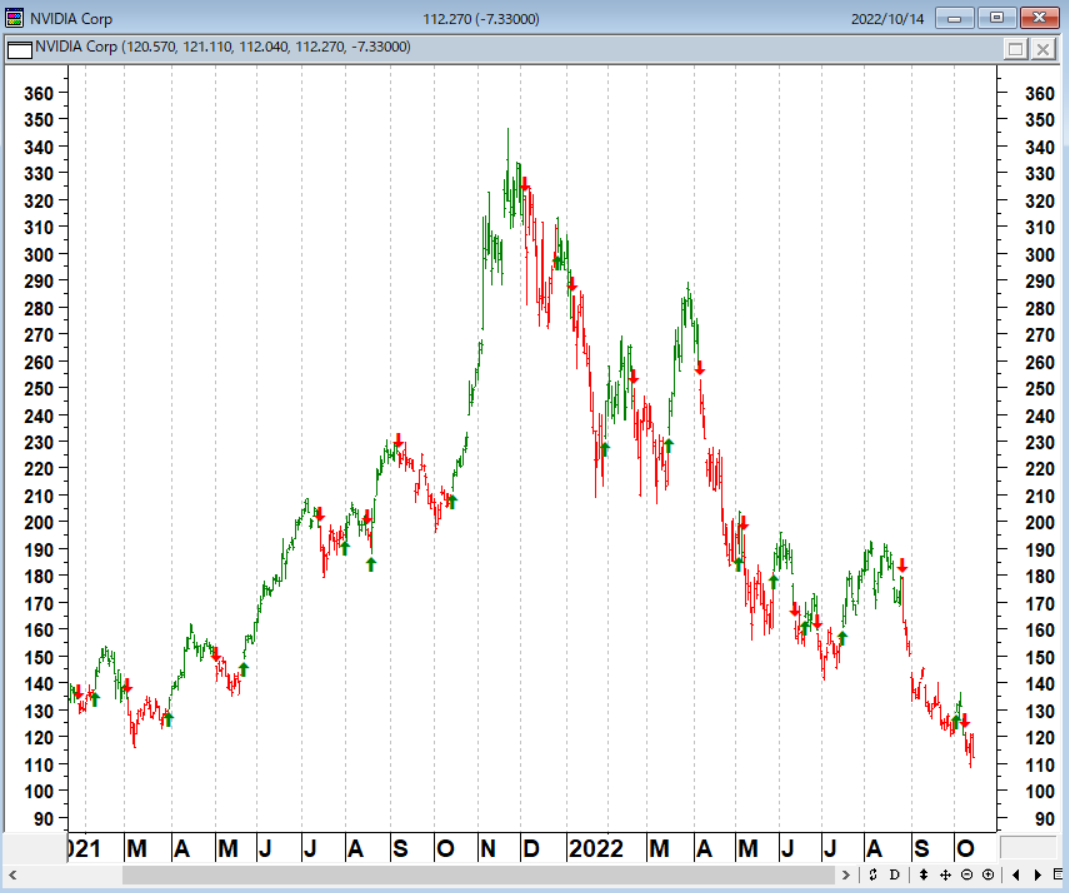Screen dimensions: 1069x893
Task: Zoom in with the plus circle icon
Action: 988,875
